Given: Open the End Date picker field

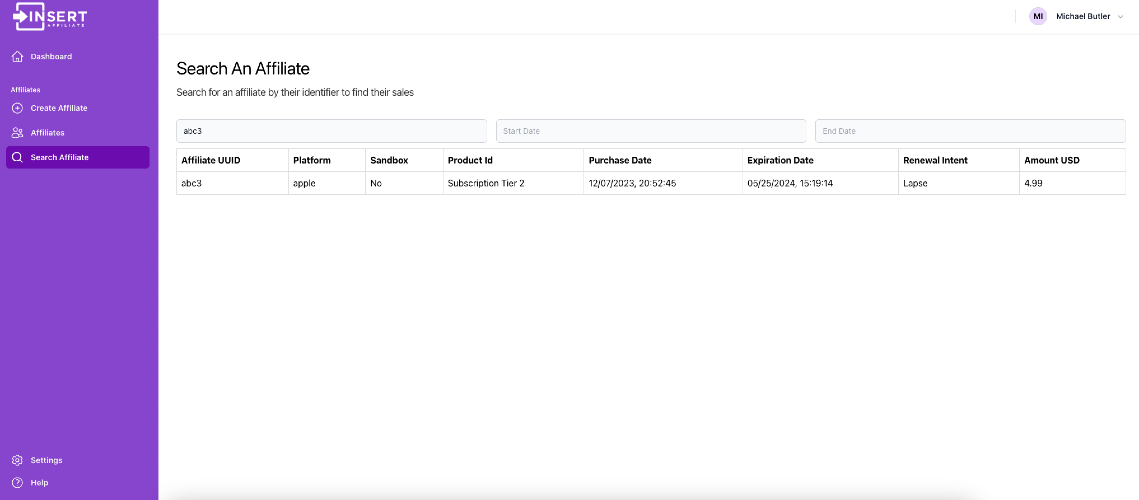Looking at the screenshot, I should (x=970, y=131).
